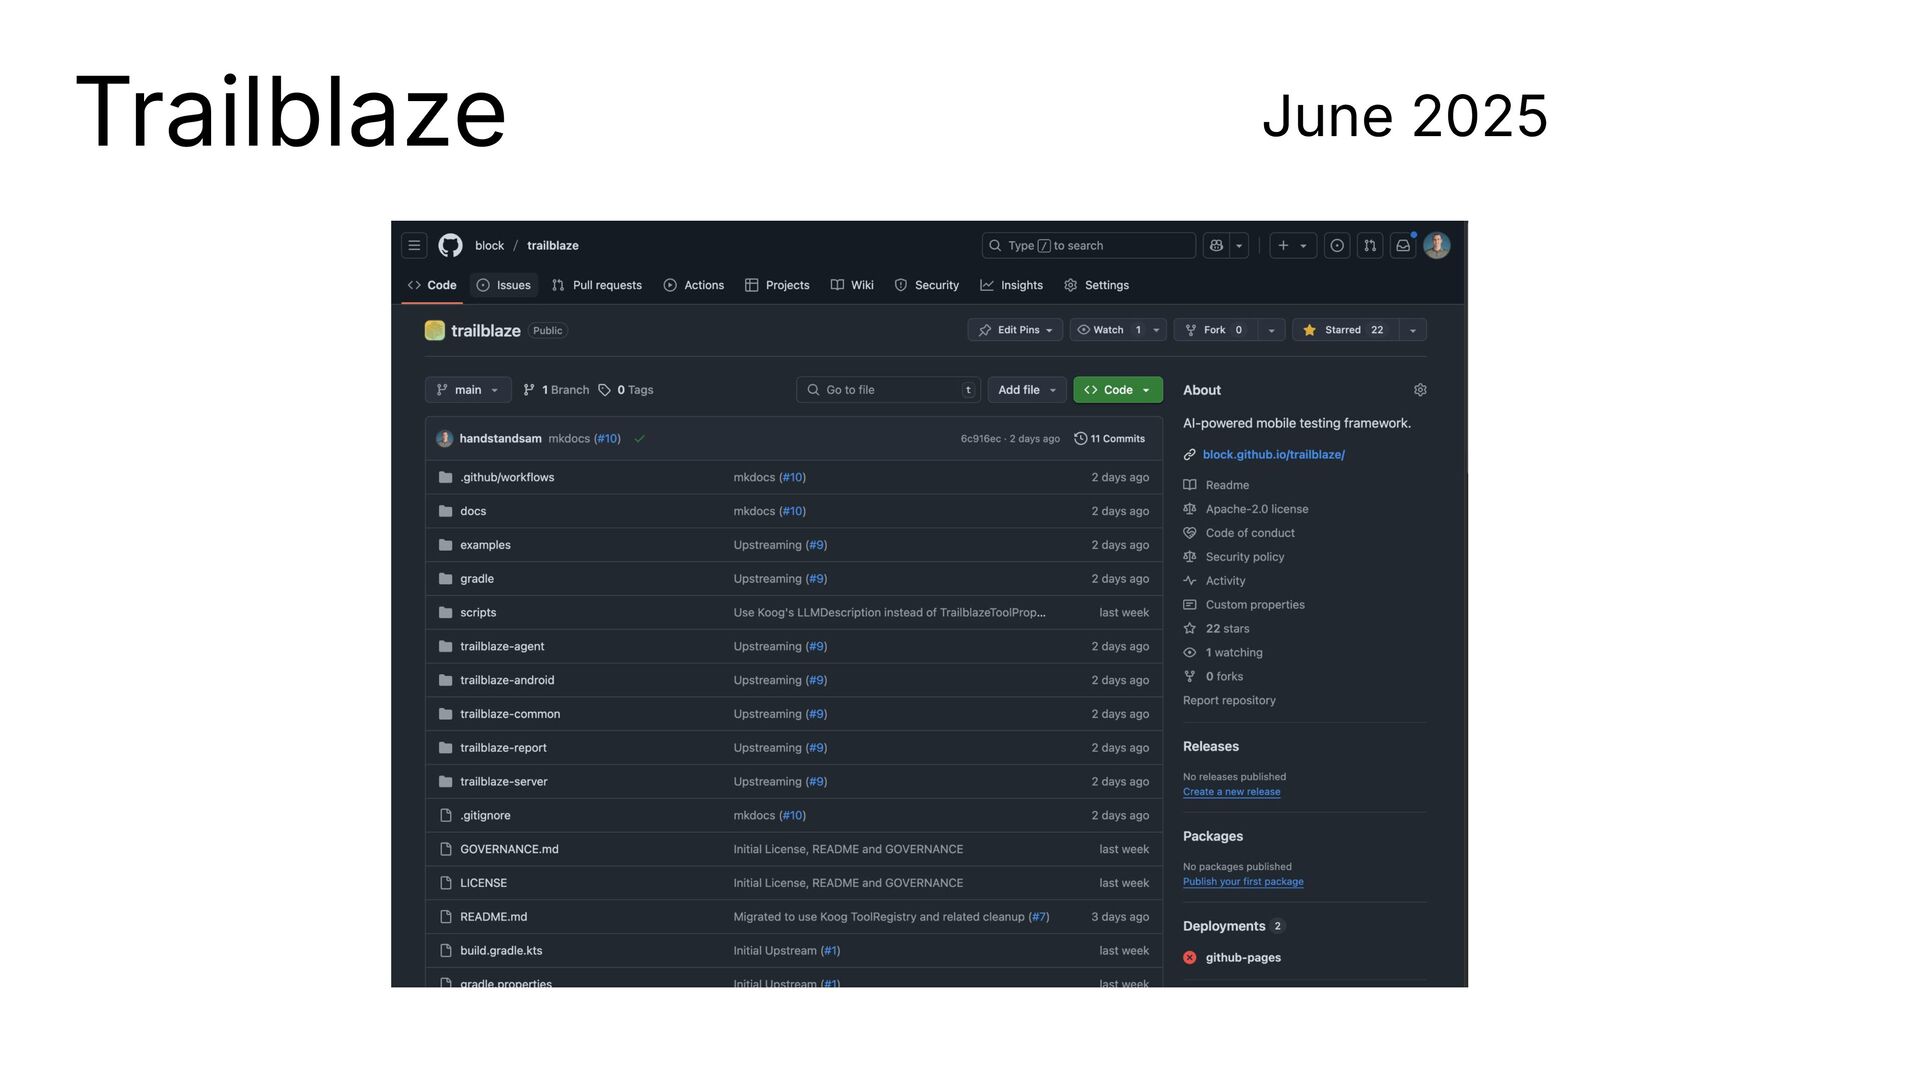Viewport: 1920px width, 1081px height.
Task: Click the README.md file icon
Action: [446, 917]
